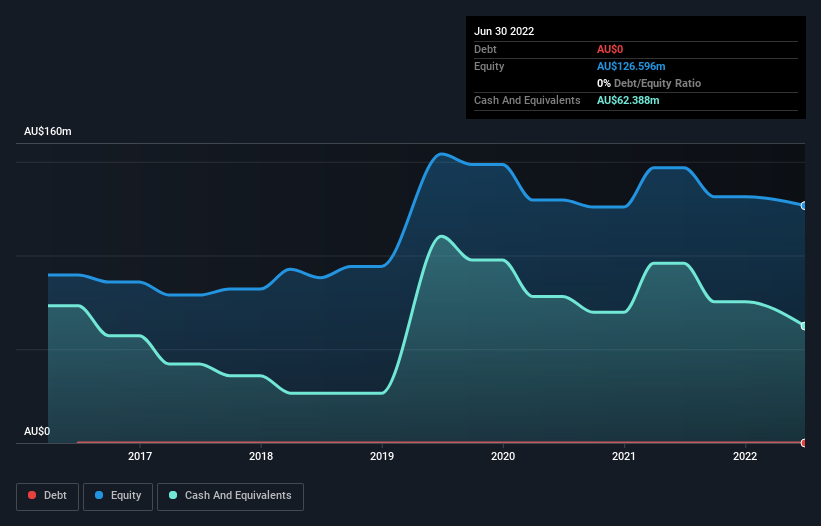This screenshot has width=821, height=526.
Task: Click the AU$160m y-axis label
Action: pyautogui.click(x=48, y=131)
